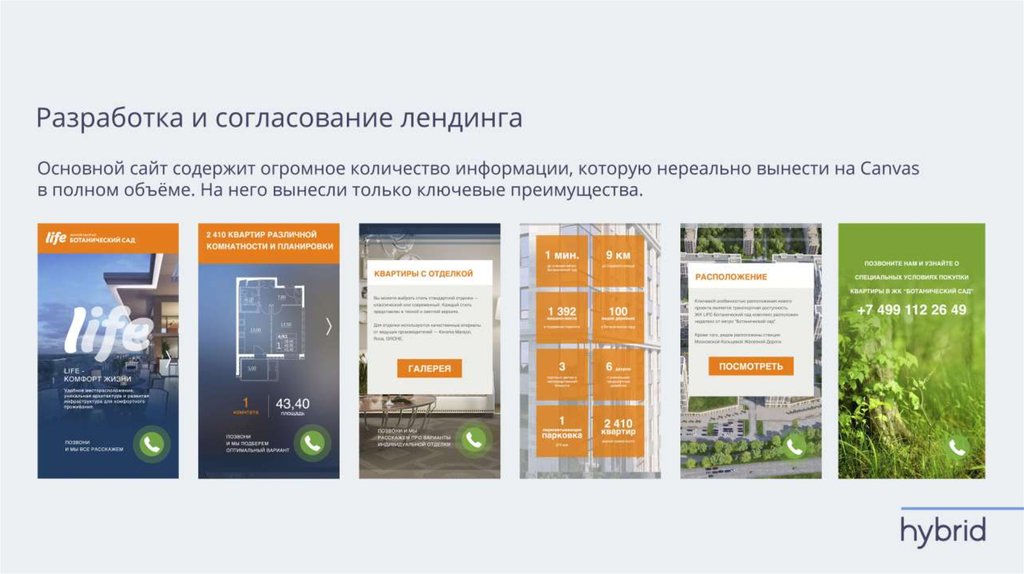Tap green phone icon on Life intro screen

152,445
